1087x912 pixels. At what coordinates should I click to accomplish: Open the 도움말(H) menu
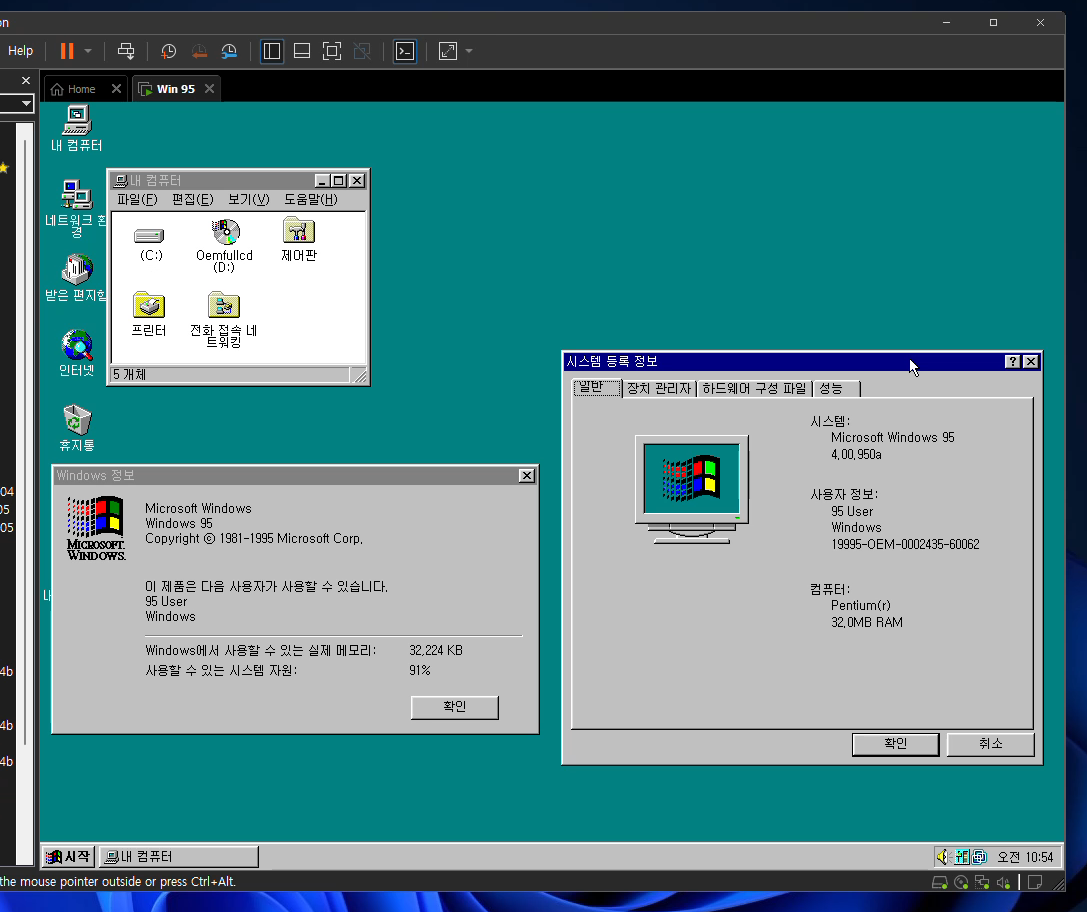[311, 200]
